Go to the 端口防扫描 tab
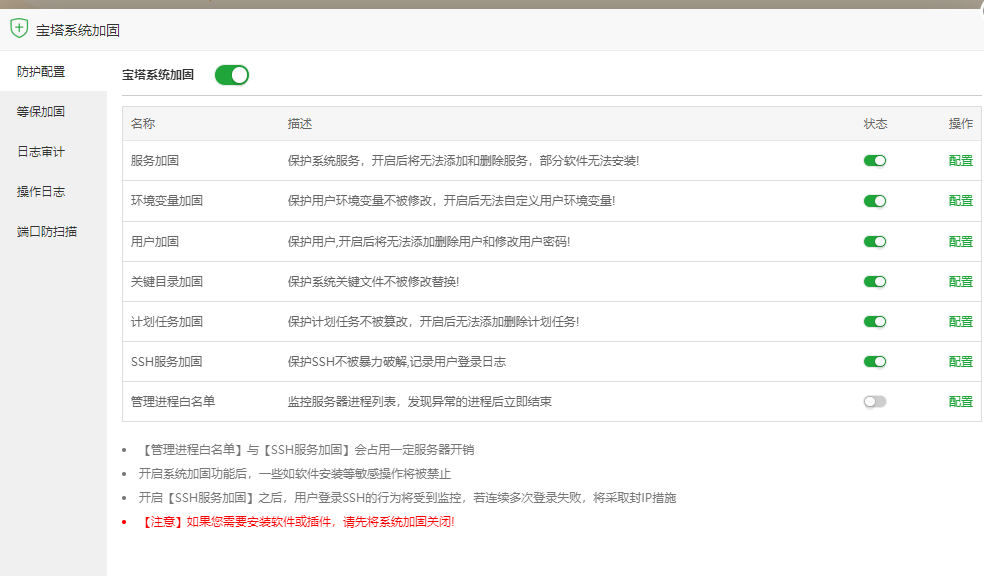 53,232
